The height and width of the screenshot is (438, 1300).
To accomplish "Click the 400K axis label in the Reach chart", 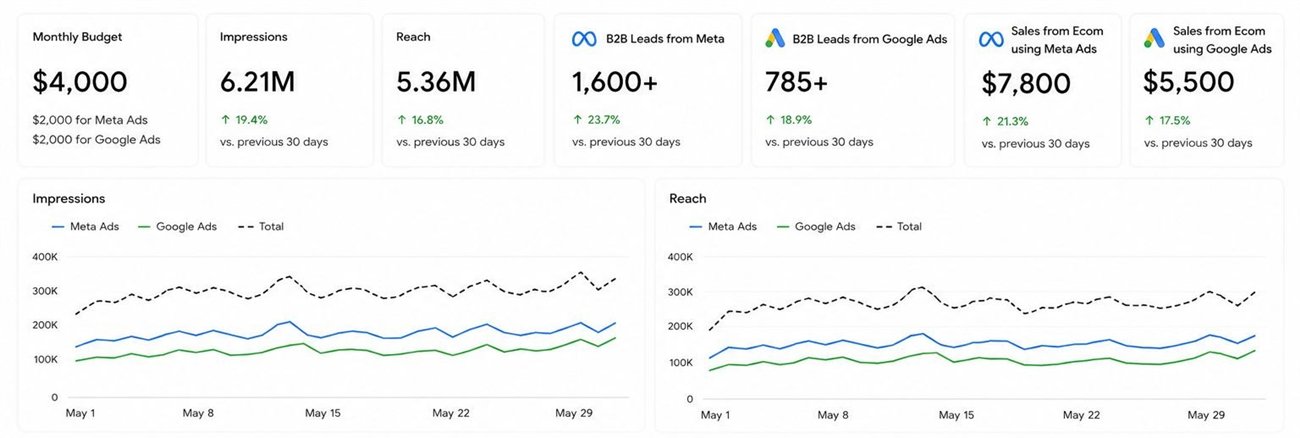I will (x=680, y=257).
